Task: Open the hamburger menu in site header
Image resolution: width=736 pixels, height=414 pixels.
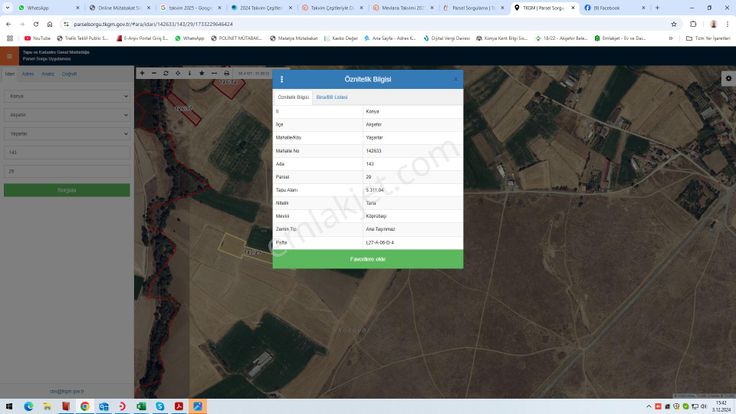Action: tap(9, 55)
